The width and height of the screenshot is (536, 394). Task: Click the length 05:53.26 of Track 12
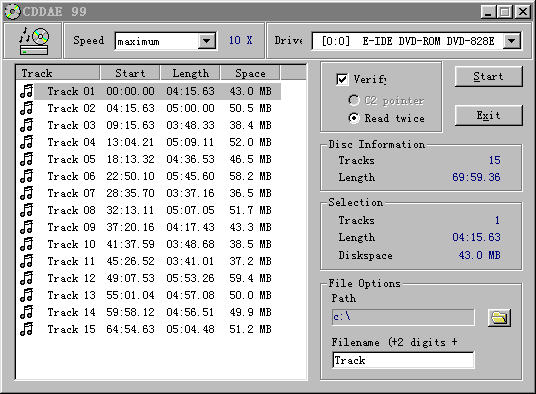(x=190, y=278)
